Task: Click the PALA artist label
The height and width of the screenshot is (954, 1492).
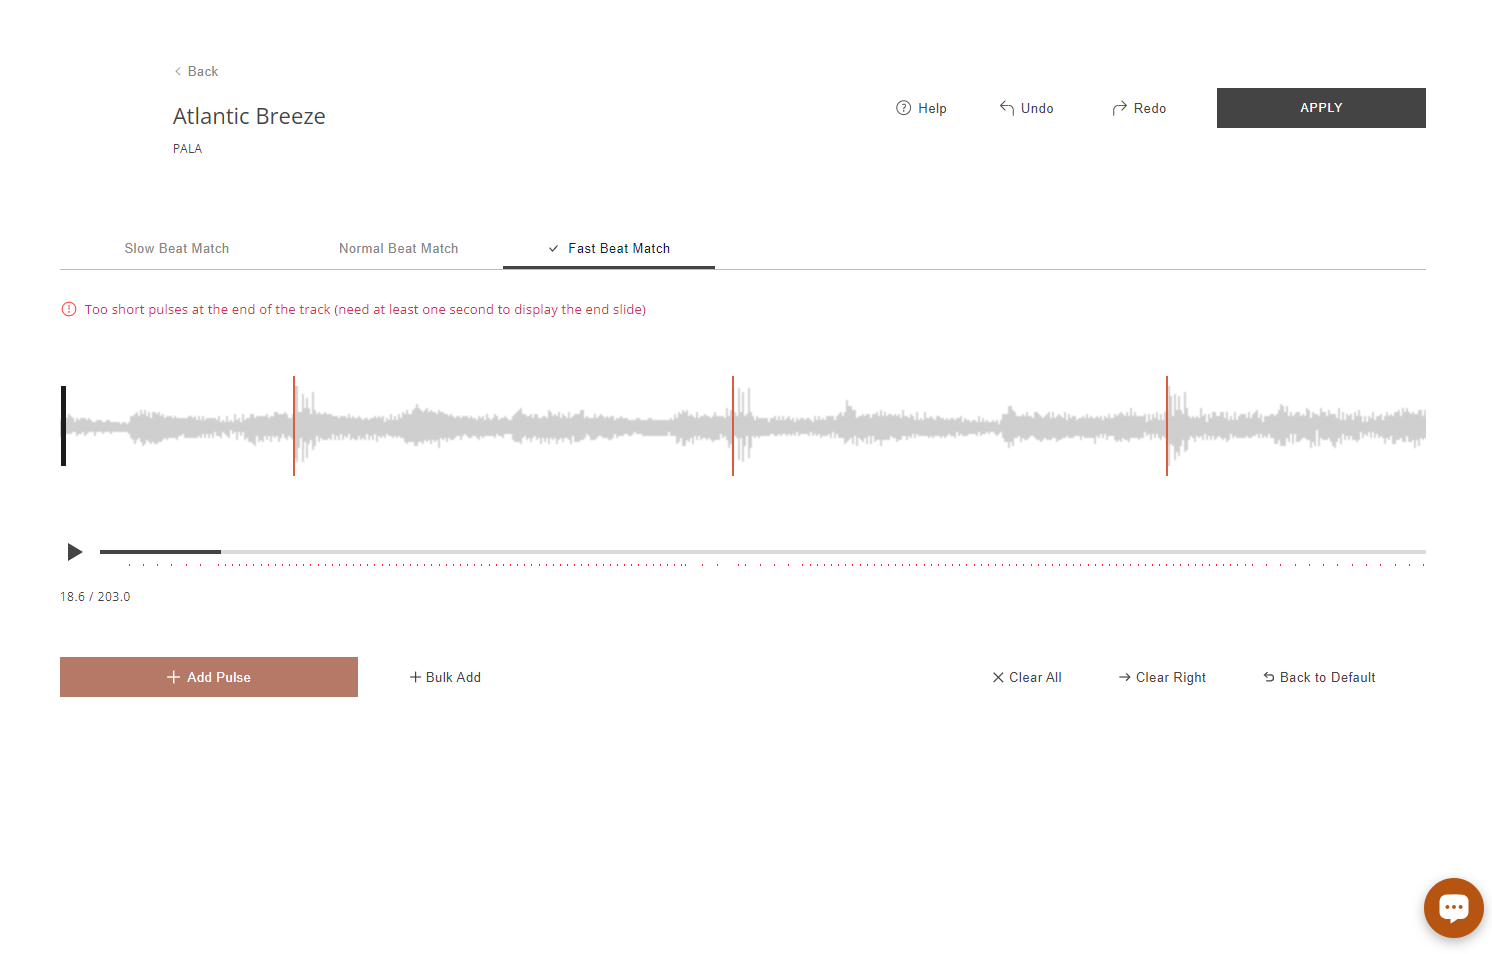Action: coord(187,149)
